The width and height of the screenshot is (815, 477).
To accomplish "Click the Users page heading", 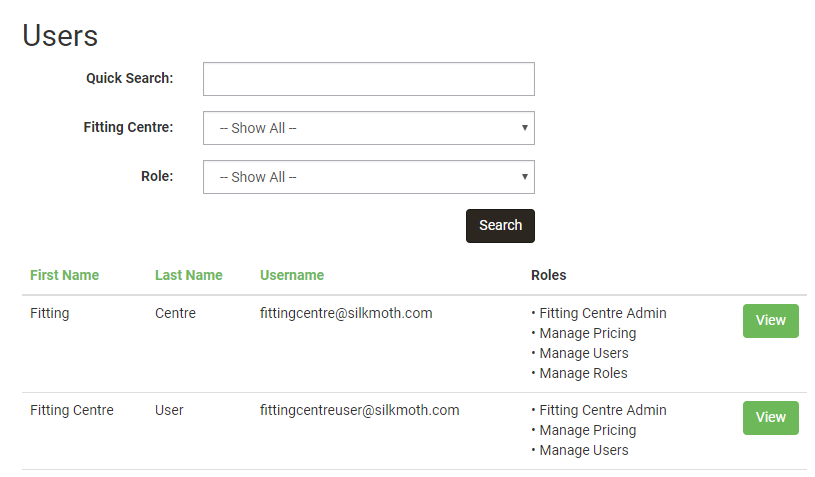I will (x=60, y=35).
